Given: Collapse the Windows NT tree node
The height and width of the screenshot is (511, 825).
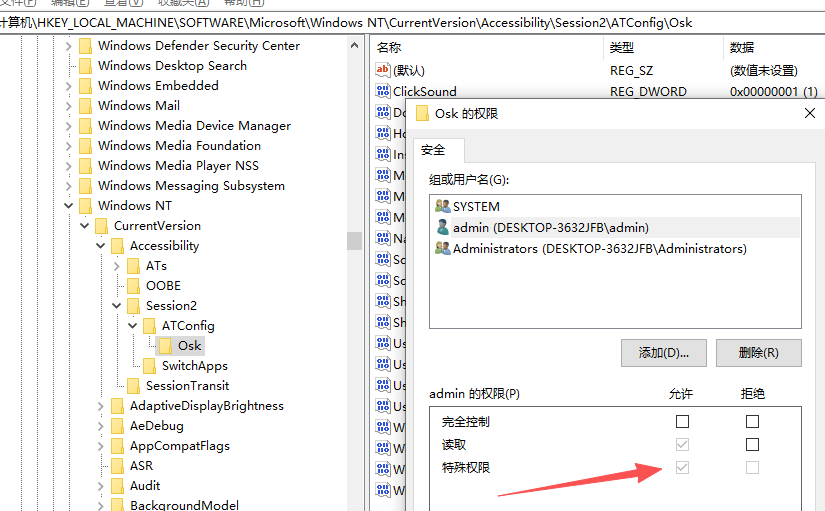Looking at the screenshot, I should (x=69, y=206).
